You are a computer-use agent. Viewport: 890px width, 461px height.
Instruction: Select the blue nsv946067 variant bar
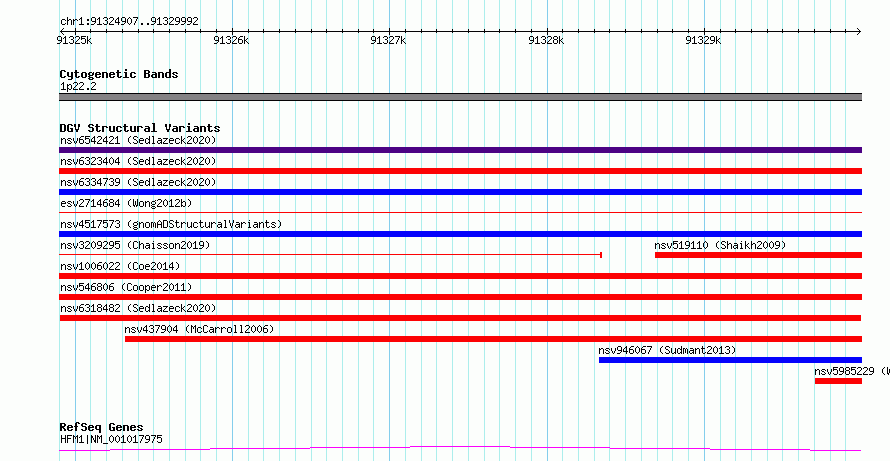coord(731,360)
